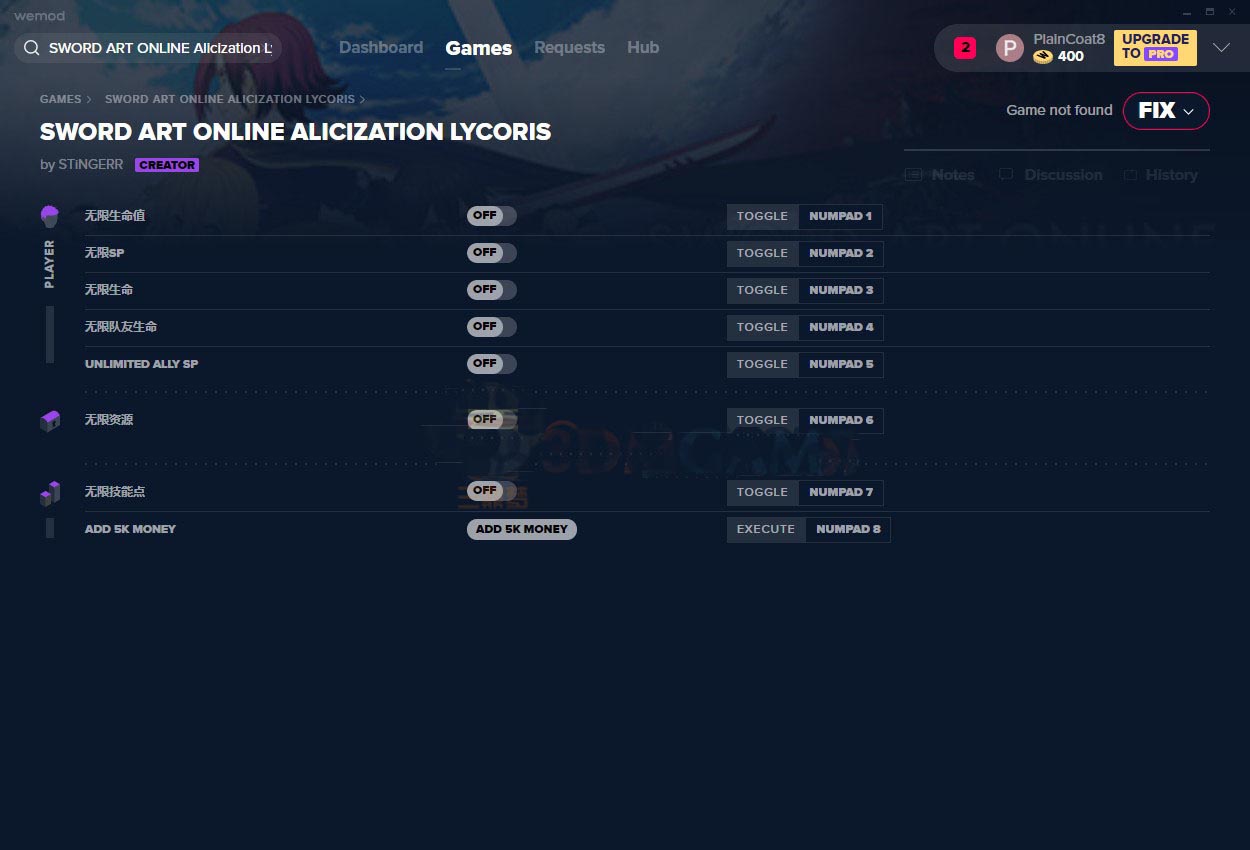Enable the 无限队友生命 cheat switch

[x=492, y=327]
